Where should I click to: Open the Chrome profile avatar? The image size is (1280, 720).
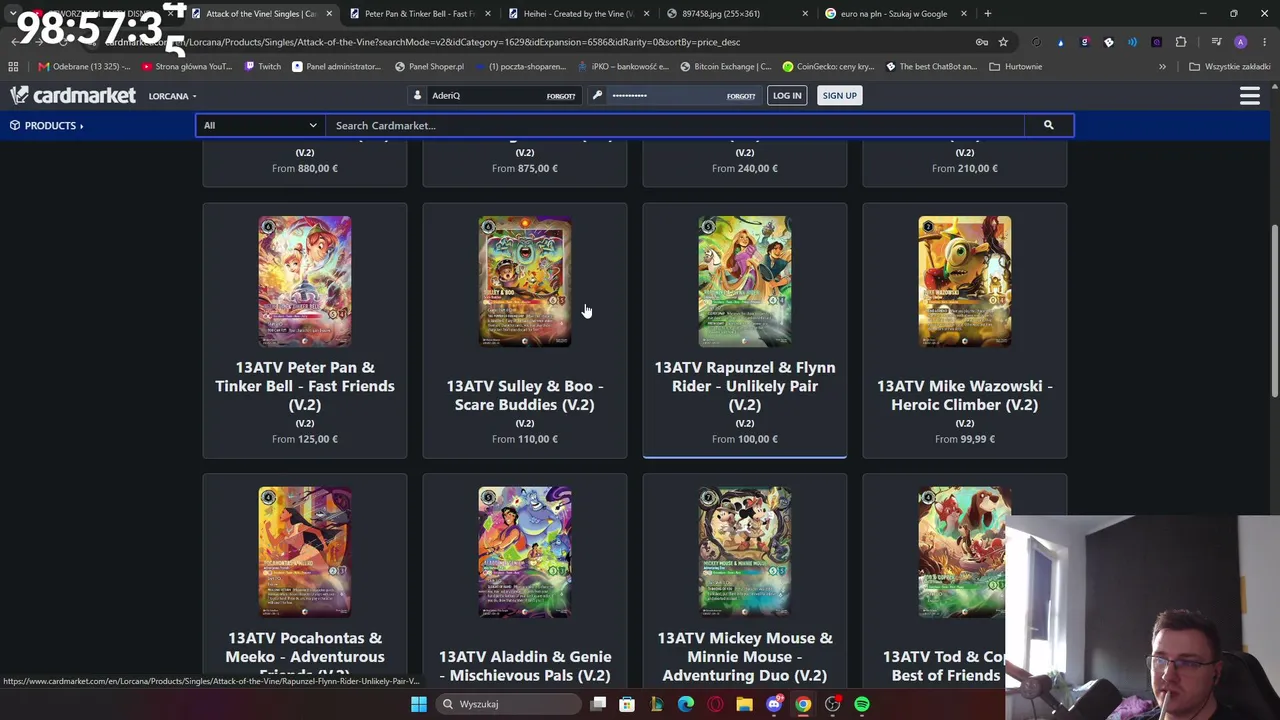click(1241, 42)
